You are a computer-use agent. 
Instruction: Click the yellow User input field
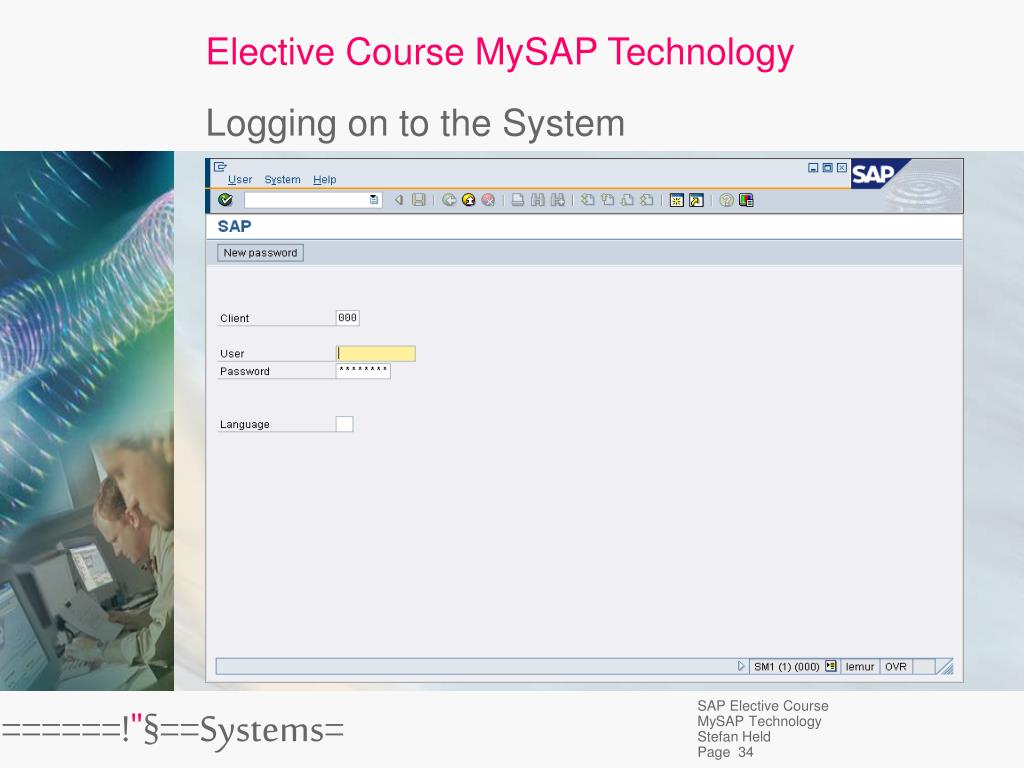[x=376, y=353]
